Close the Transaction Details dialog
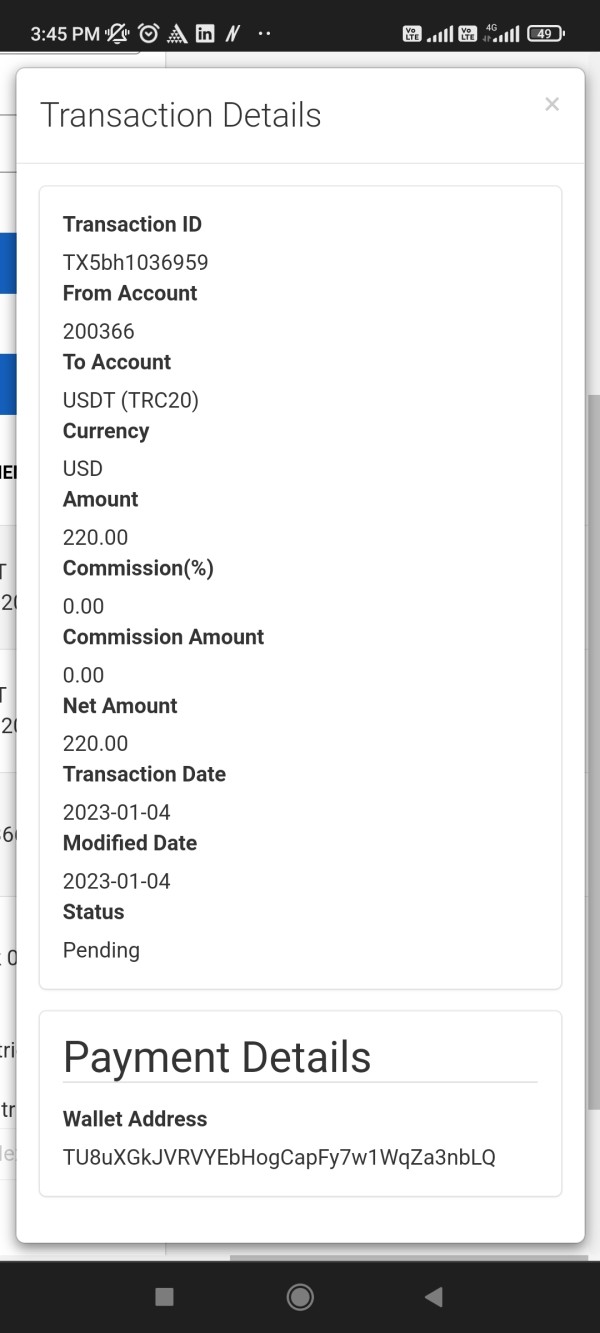The image size is (600, 1333). pos(551,104)
